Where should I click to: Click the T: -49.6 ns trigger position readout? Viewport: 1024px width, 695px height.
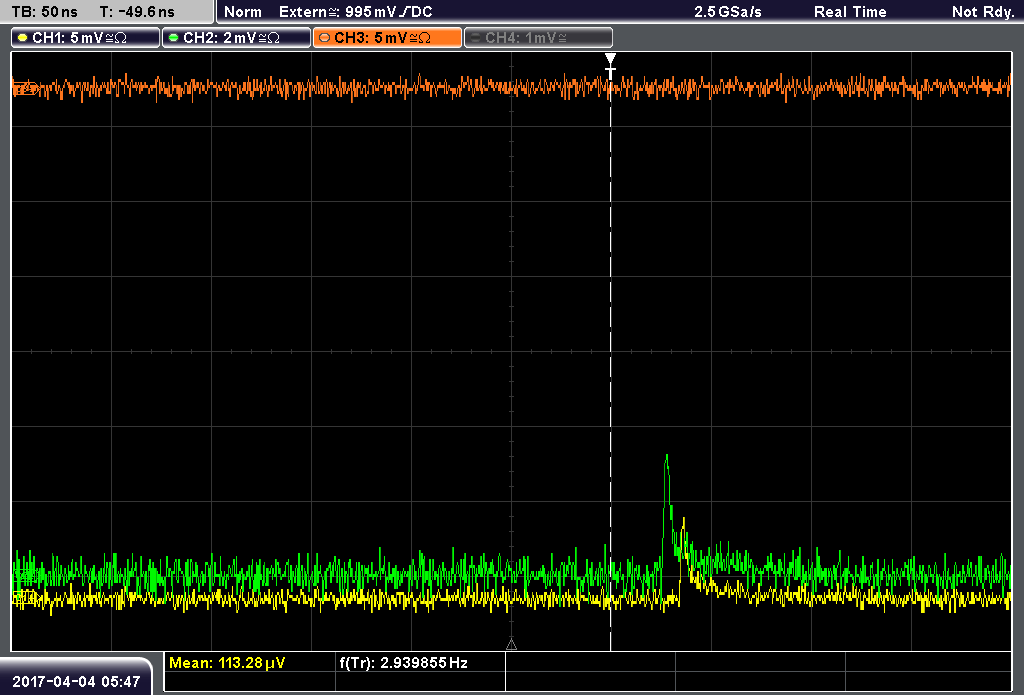(x=137, y=12)
